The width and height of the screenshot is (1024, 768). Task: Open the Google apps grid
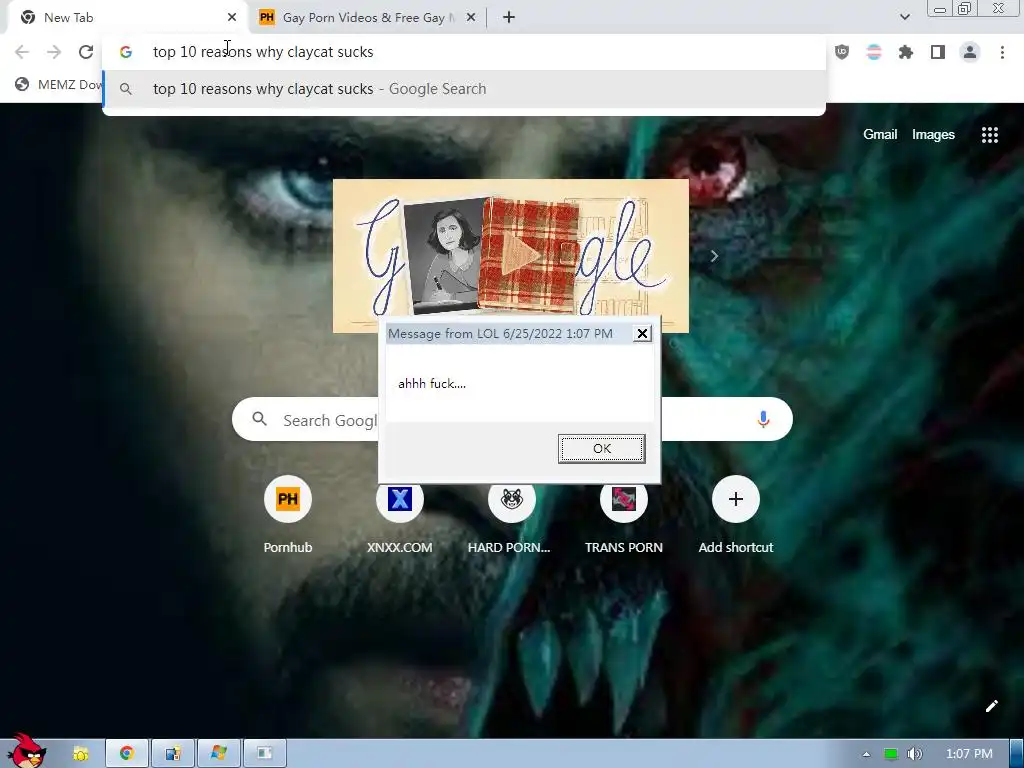(990, 135)
